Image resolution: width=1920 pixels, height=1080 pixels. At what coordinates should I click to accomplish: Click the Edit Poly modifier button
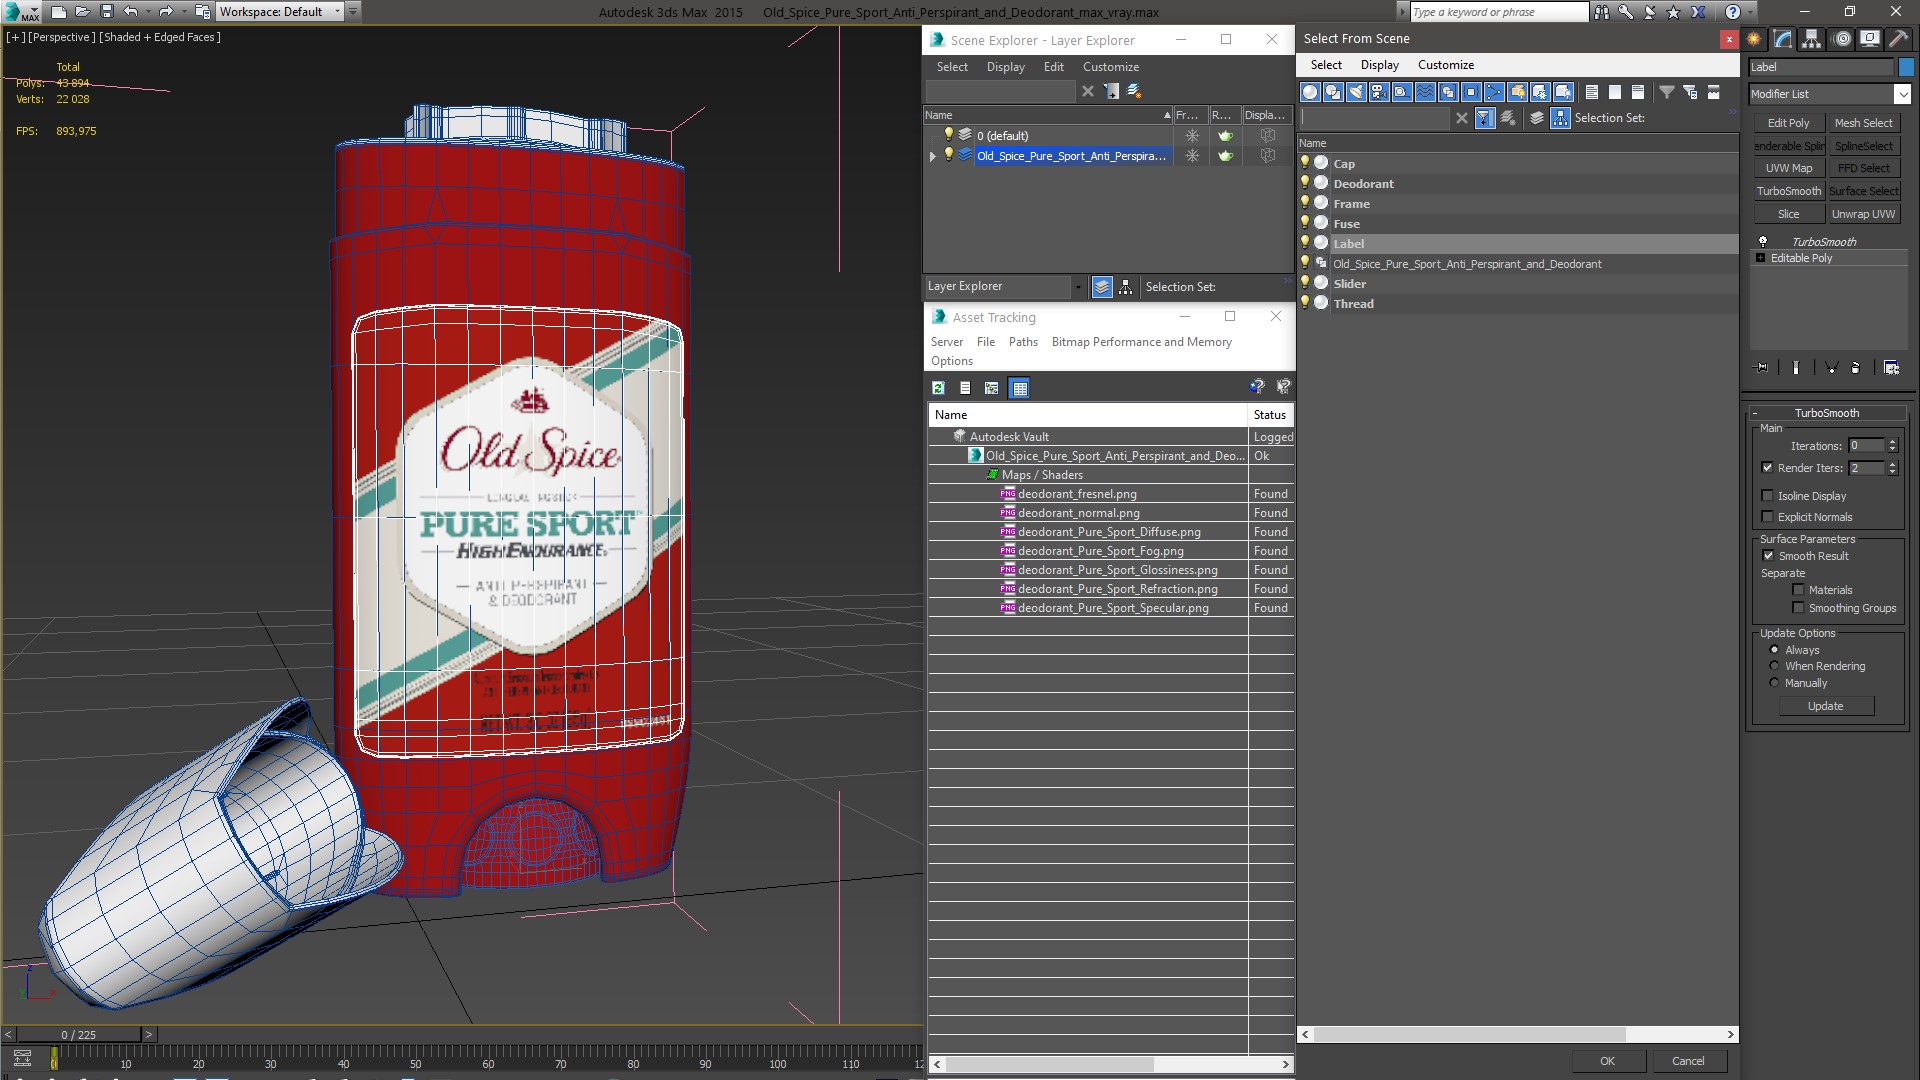pyautogui.click(x=1788, y=123)
